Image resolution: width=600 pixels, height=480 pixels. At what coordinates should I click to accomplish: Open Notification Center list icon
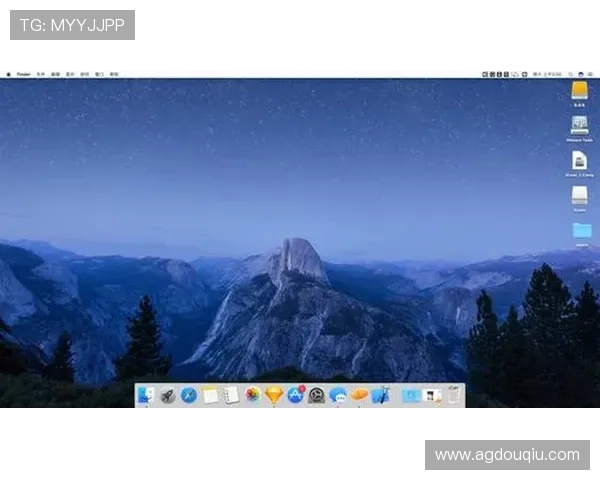point(592,74)
